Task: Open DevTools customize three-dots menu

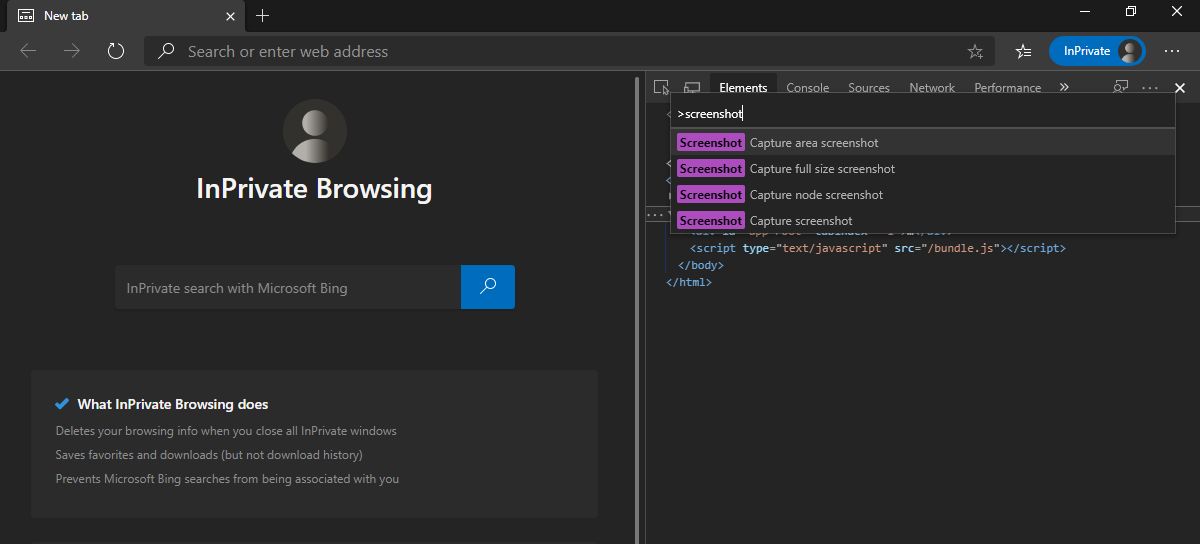Action: click(1150, 88)
